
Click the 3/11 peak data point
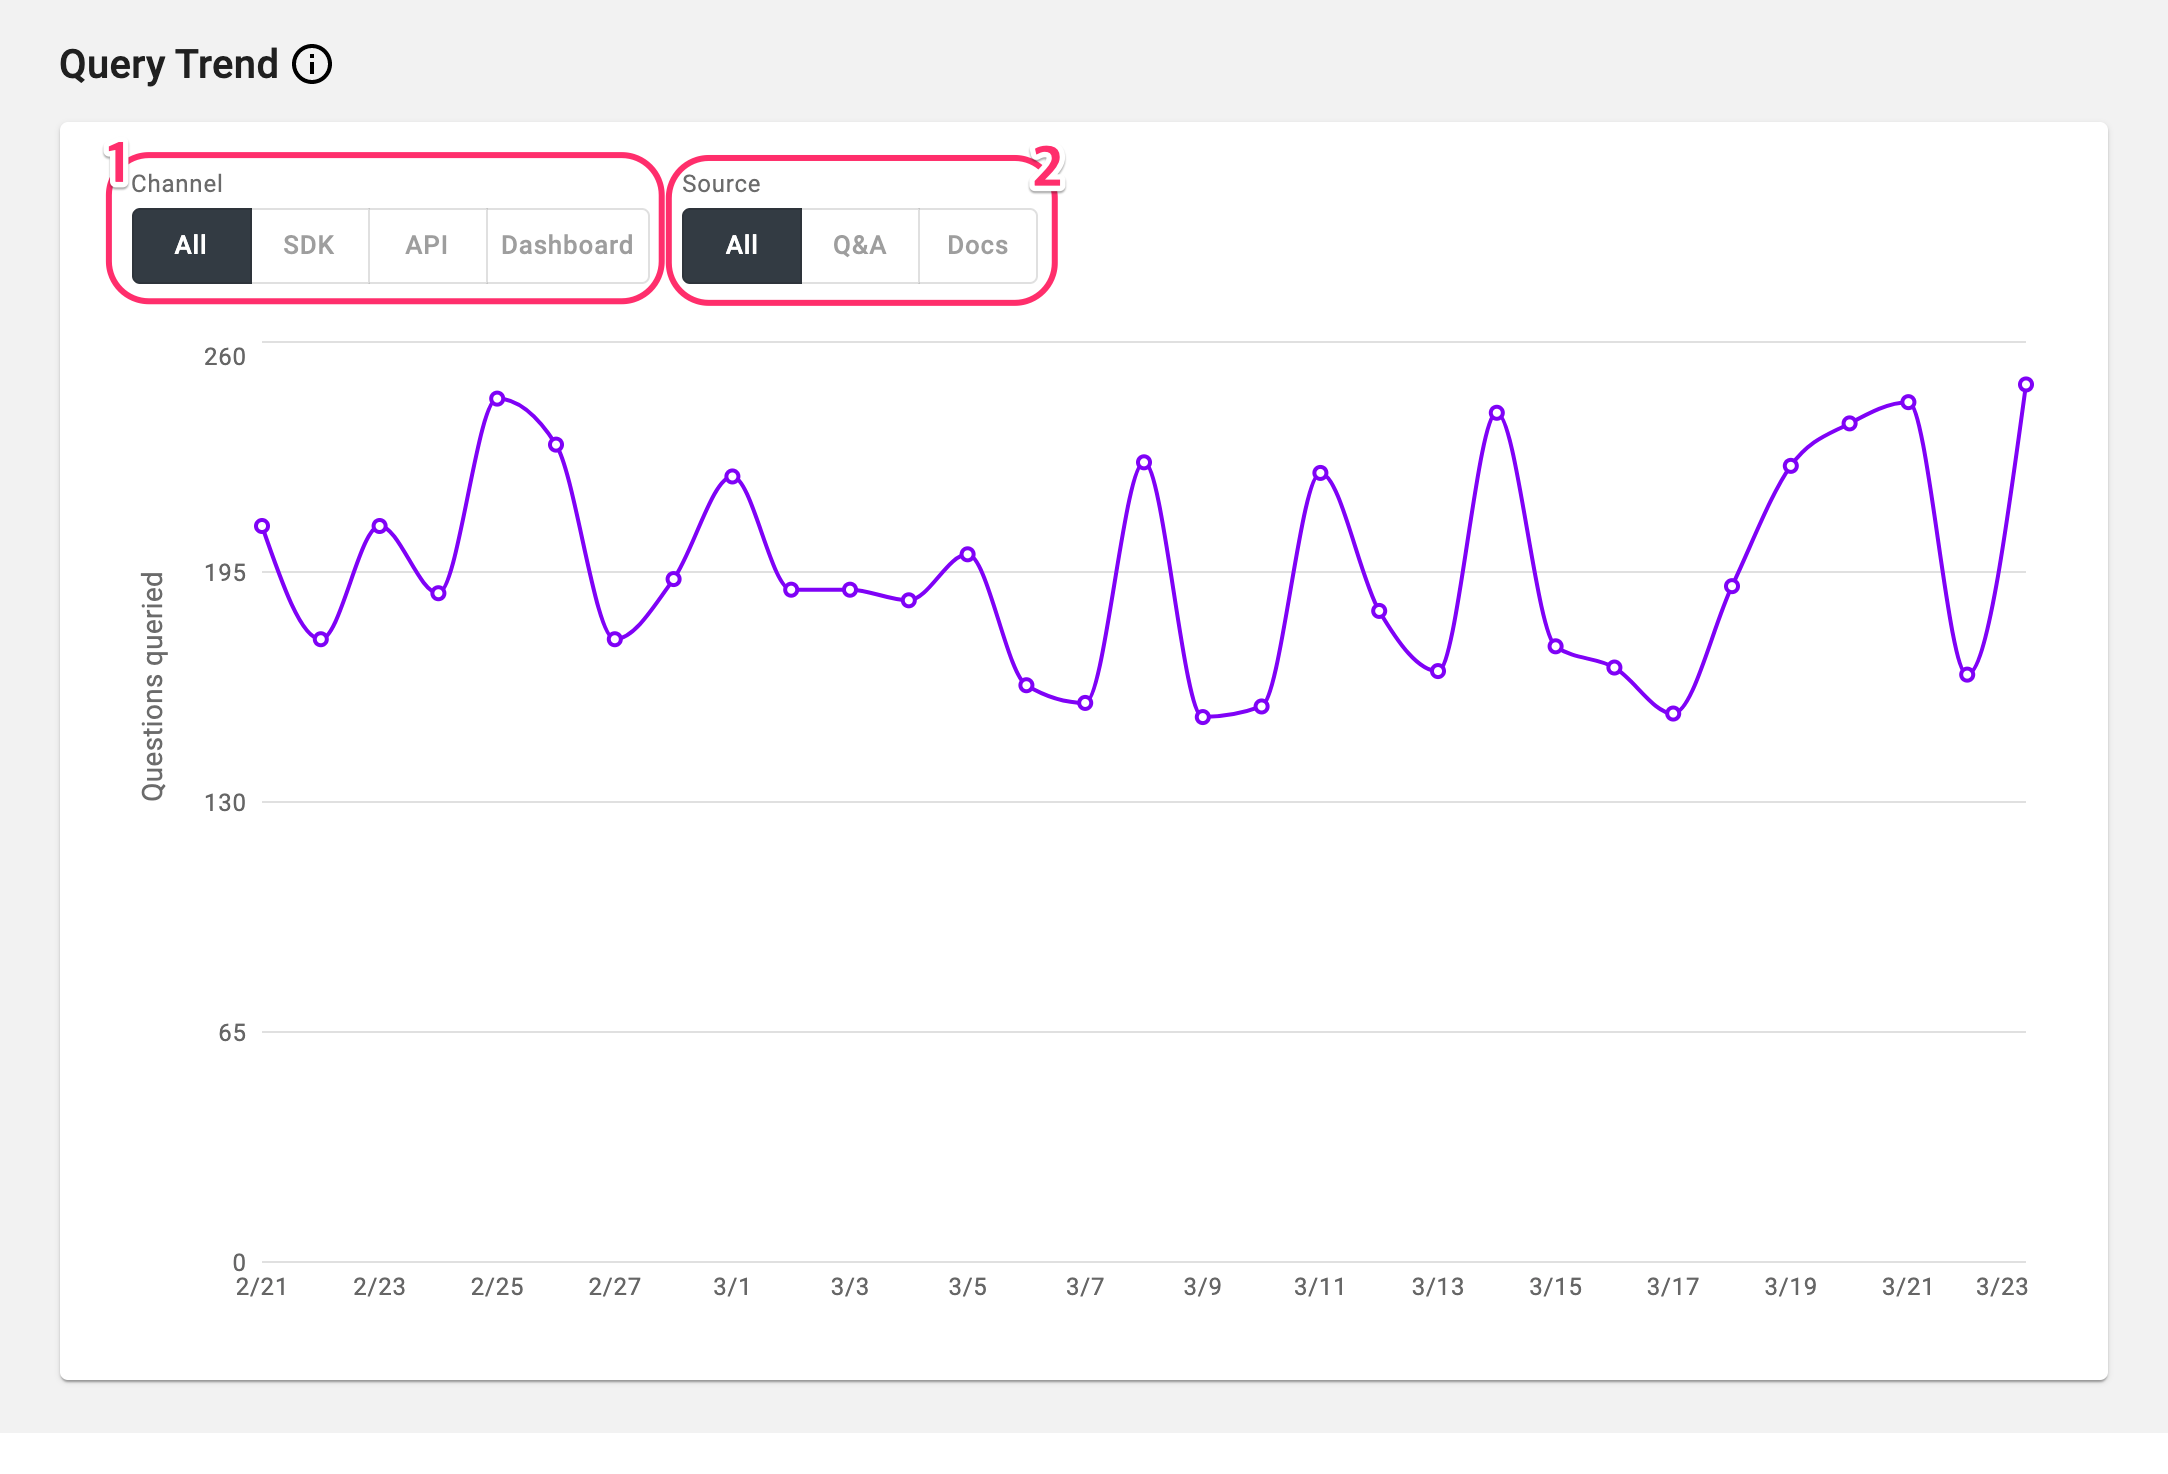click(x=1320, y=473)
